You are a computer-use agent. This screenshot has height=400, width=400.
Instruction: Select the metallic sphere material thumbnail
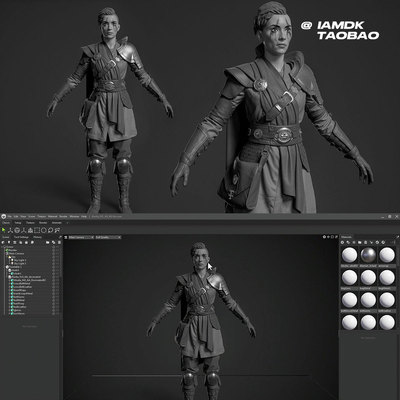tap(368, 254)
